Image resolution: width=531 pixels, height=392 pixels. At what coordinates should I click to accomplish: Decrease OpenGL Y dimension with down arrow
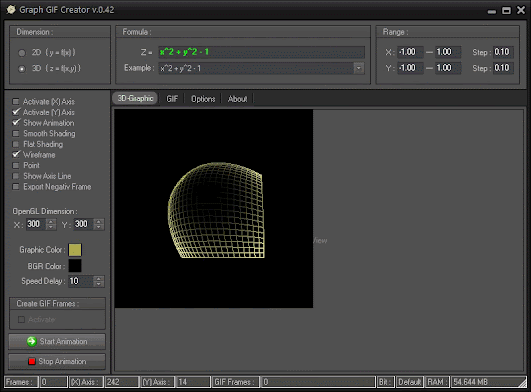click(x=99, y=227)
